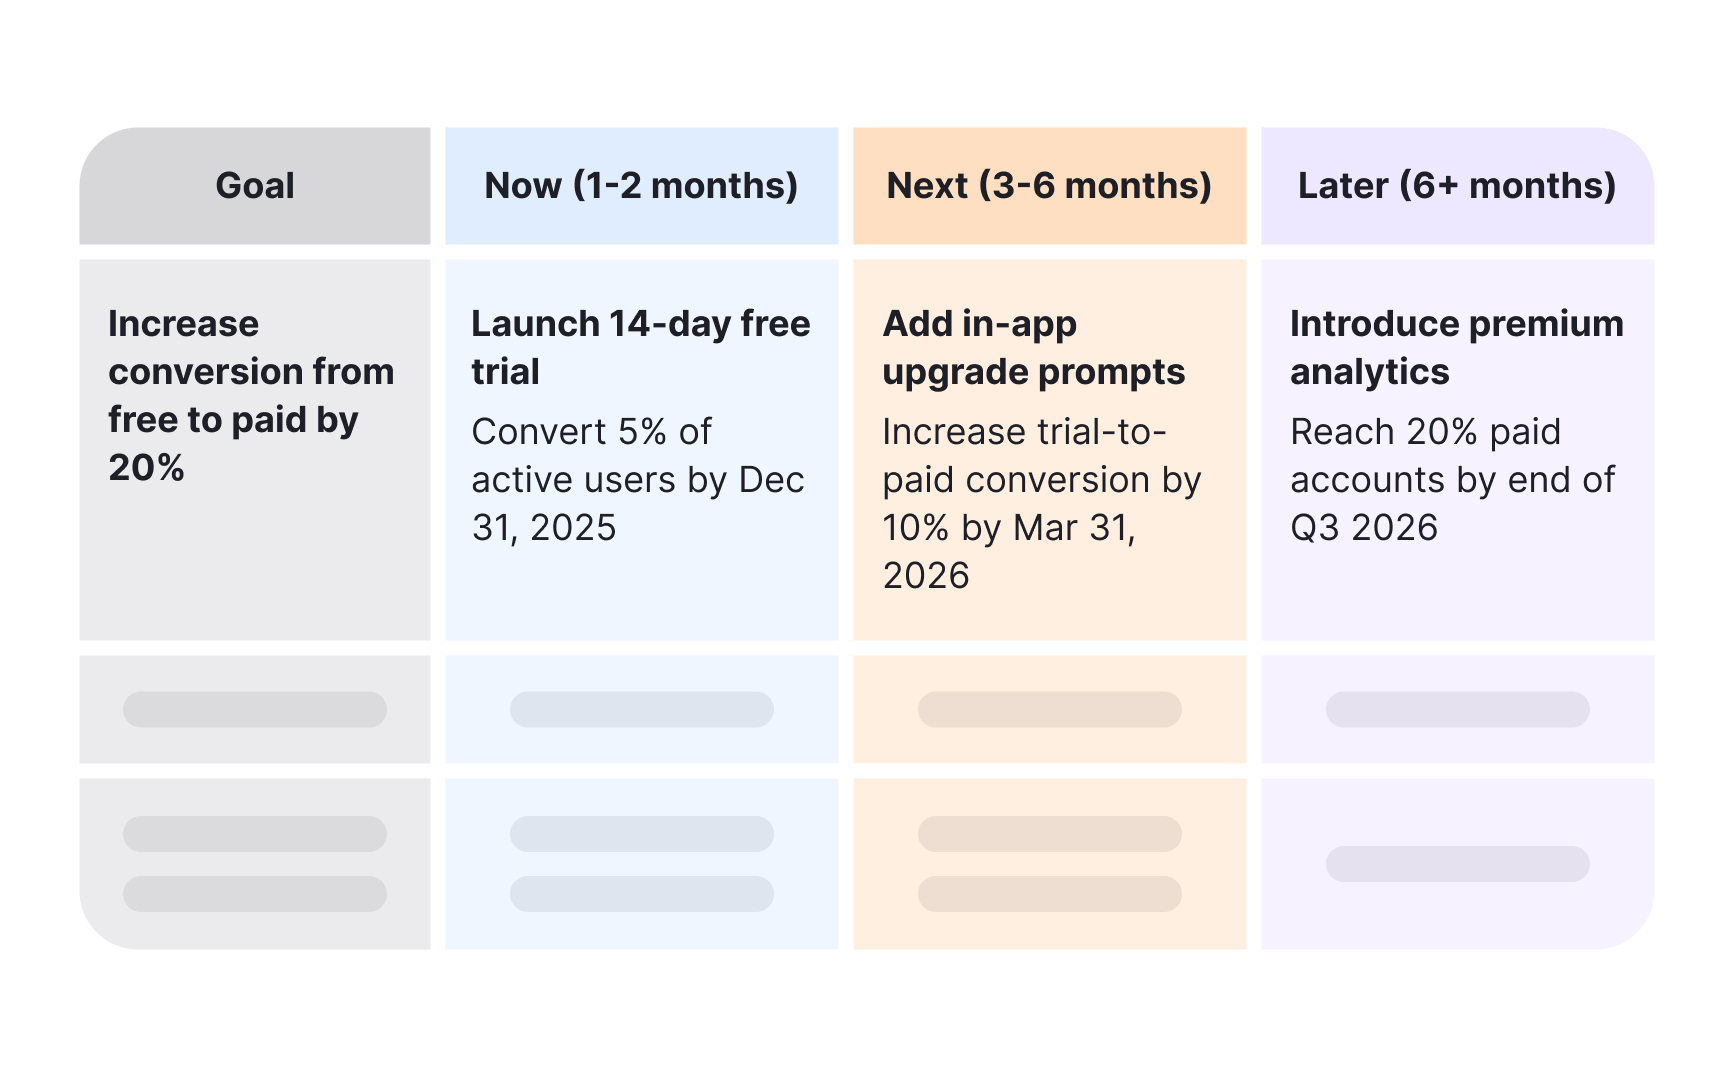
Task: Click the Goal column header
Action: [255, 186]
